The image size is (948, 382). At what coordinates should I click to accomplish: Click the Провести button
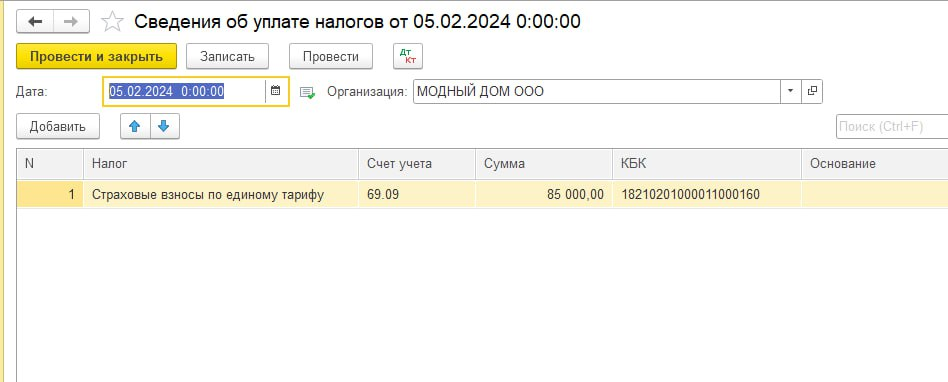(x=331, y=56)
